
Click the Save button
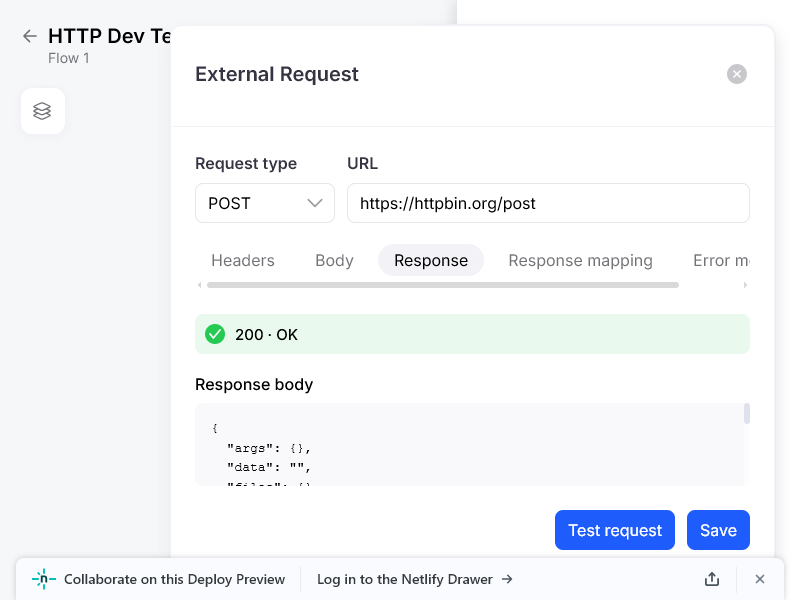point(718,530)
